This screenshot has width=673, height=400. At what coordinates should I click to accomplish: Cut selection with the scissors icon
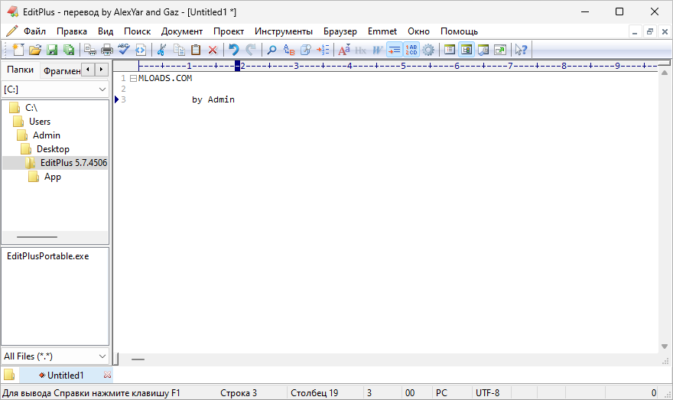pyautogui.click(x=161, y=50)
